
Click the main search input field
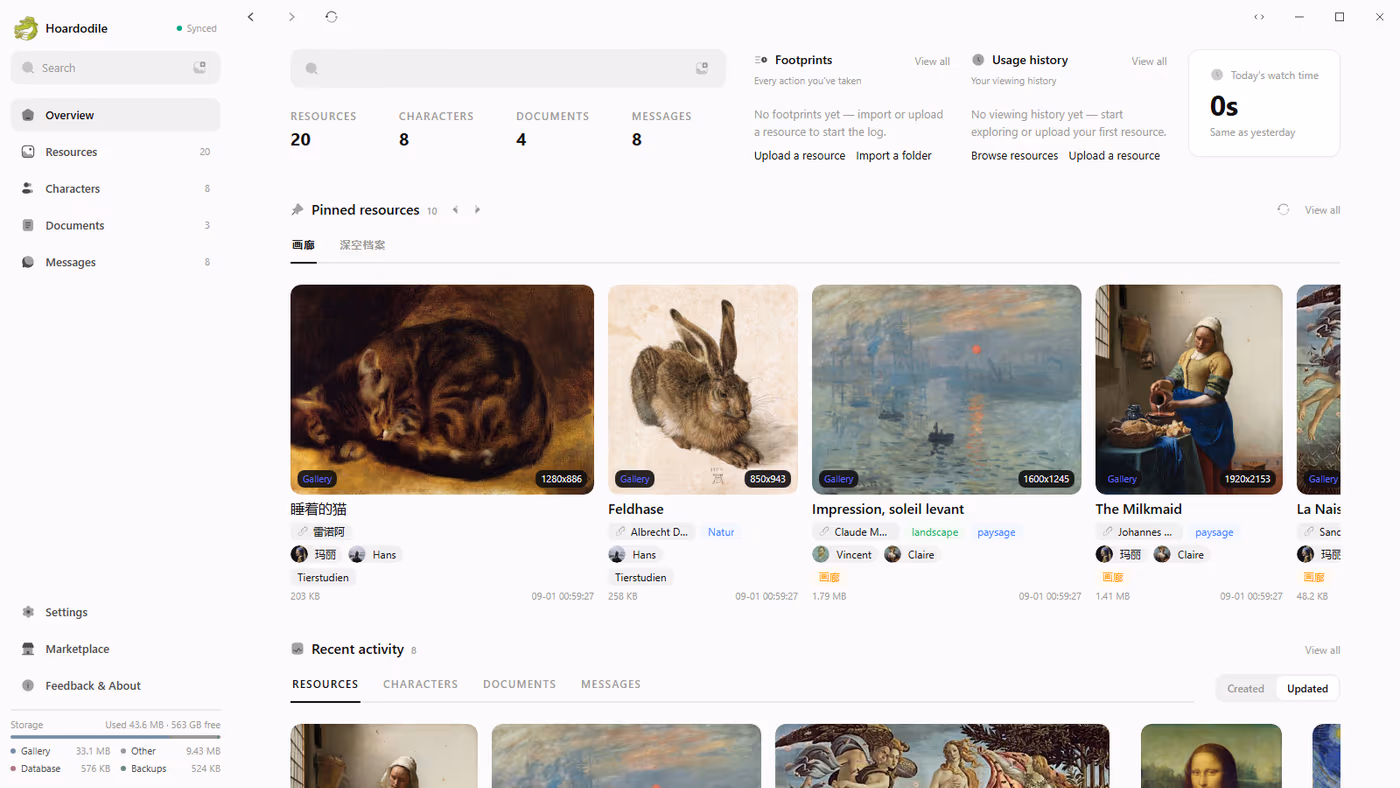pyautogui.click(x=508, y=68)
